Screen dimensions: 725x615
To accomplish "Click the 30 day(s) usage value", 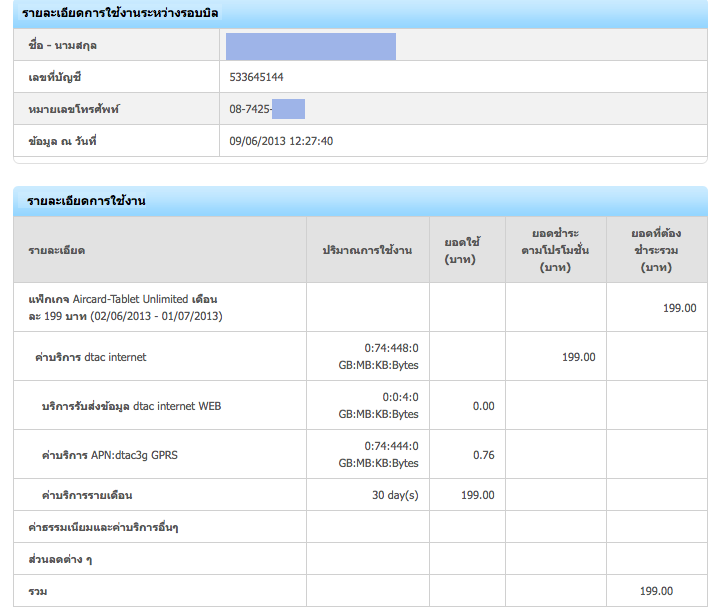I will click(x=395, y=495).
